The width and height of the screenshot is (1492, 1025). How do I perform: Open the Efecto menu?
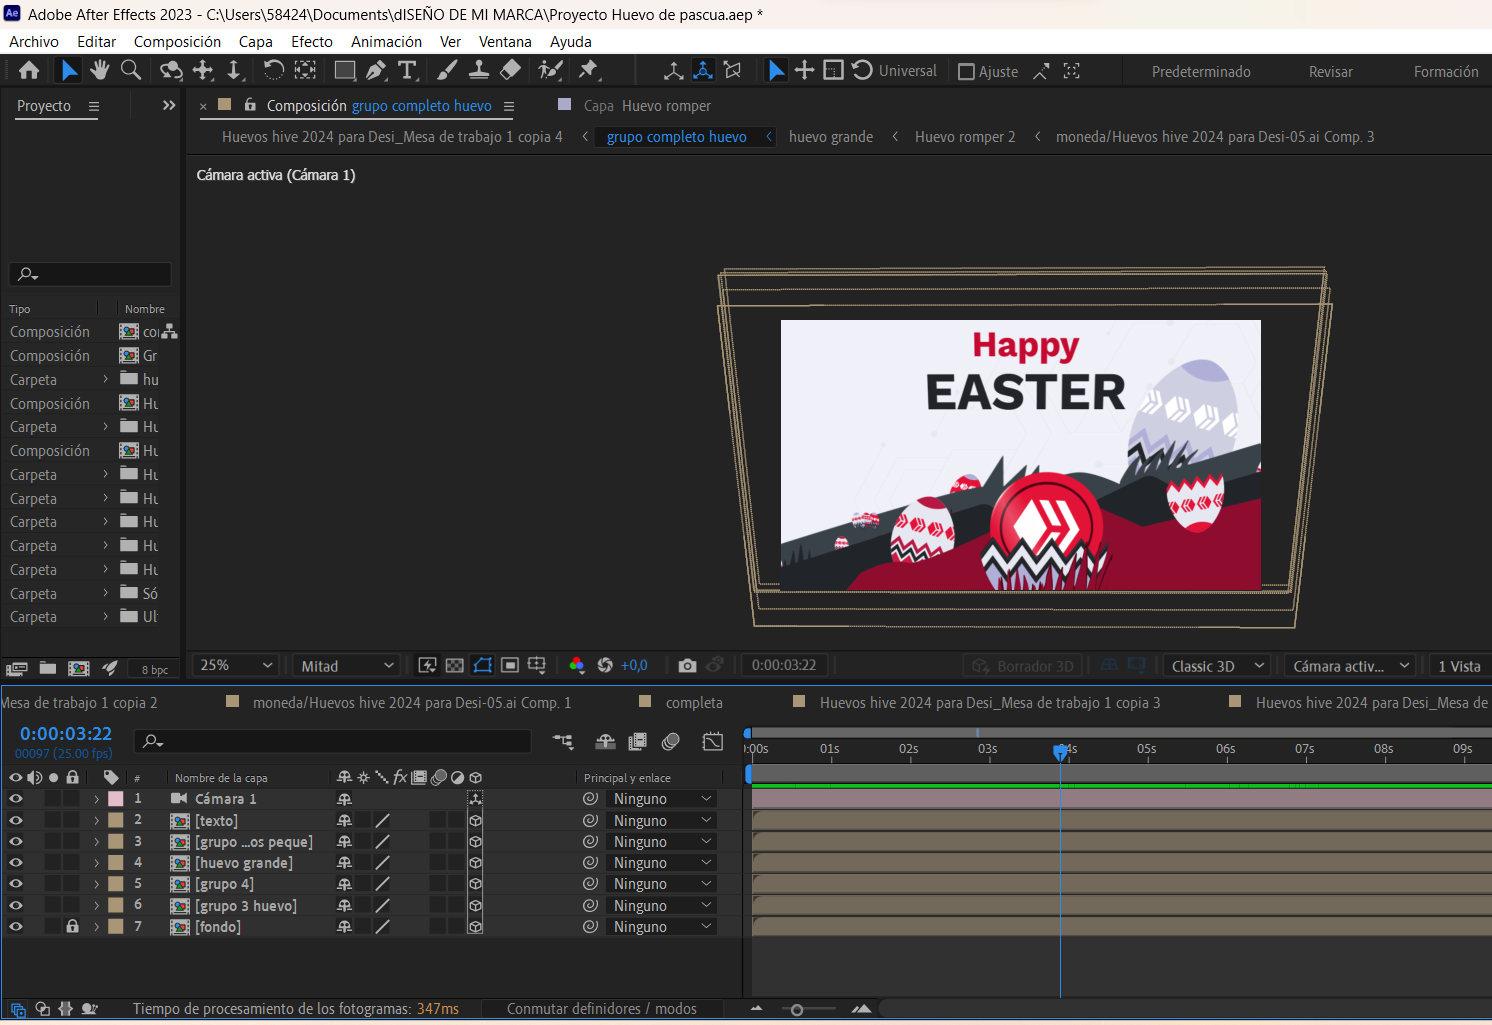click(x=311, y=42)
